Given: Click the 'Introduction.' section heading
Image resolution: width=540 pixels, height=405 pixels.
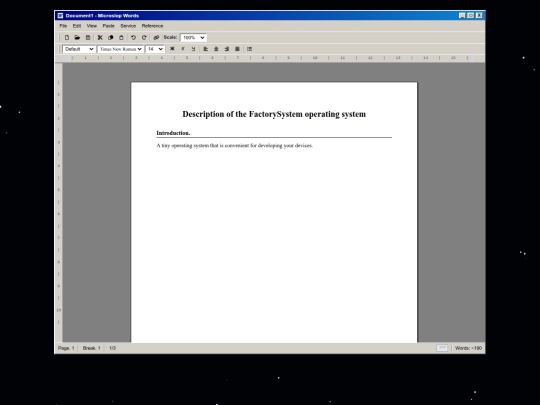Looking at the screenshot, I should 173,133.
